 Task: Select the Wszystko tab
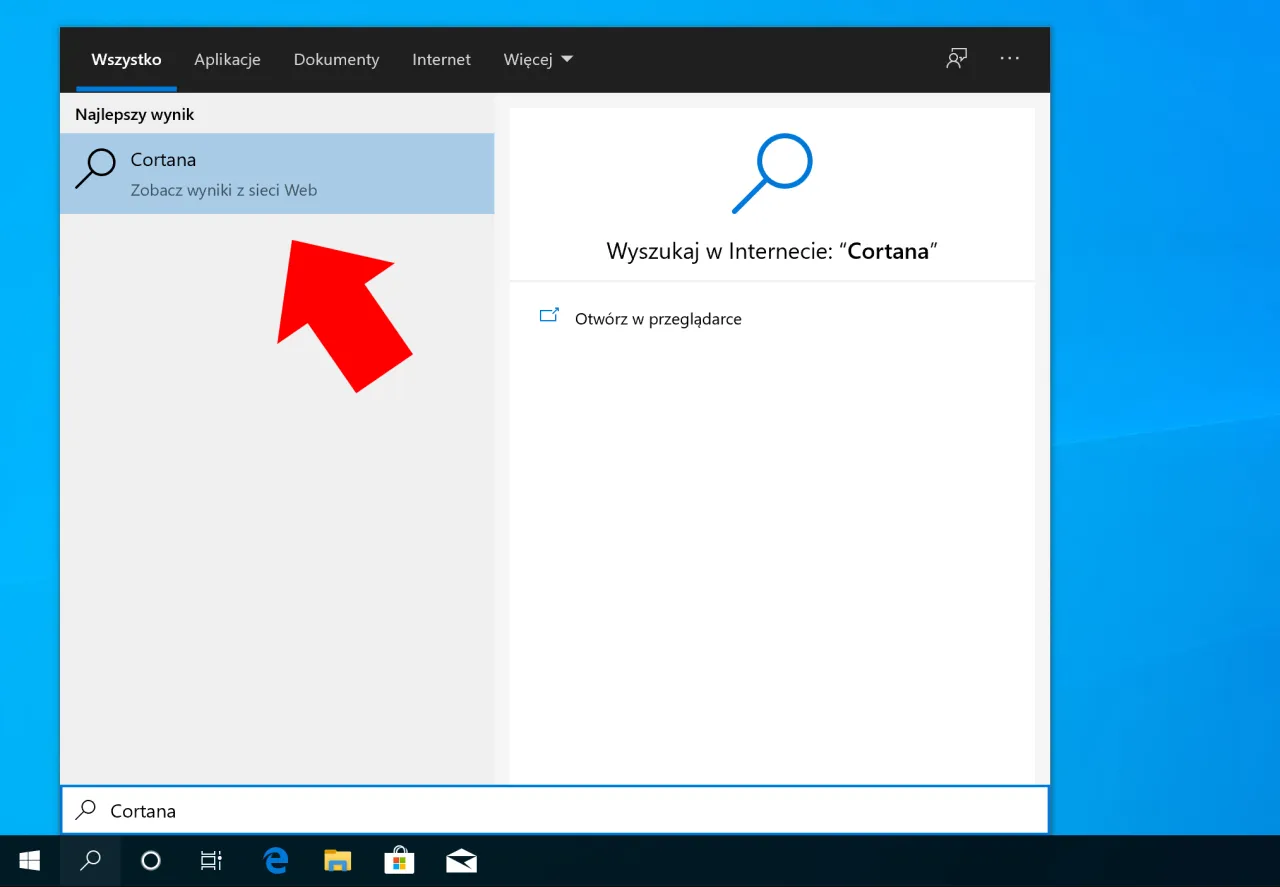coord(126,60)
